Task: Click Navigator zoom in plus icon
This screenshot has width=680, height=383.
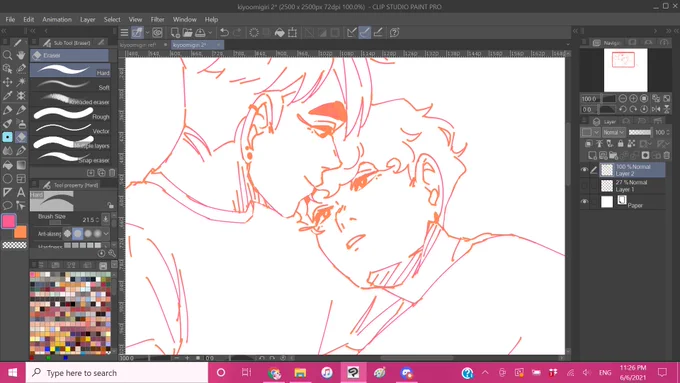Action: pyautogui.click(x=633, y=98)
